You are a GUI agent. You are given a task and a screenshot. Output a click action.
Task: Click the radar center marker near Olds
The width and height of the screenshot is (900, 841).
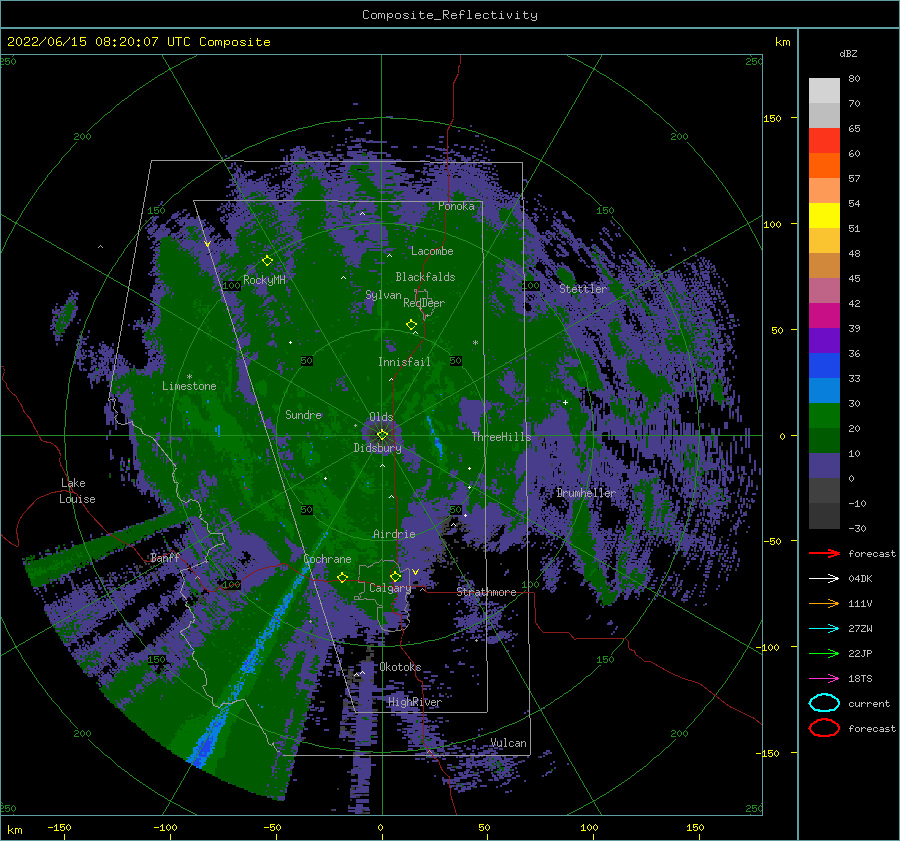pyautogui.click(x=382, y=435)
